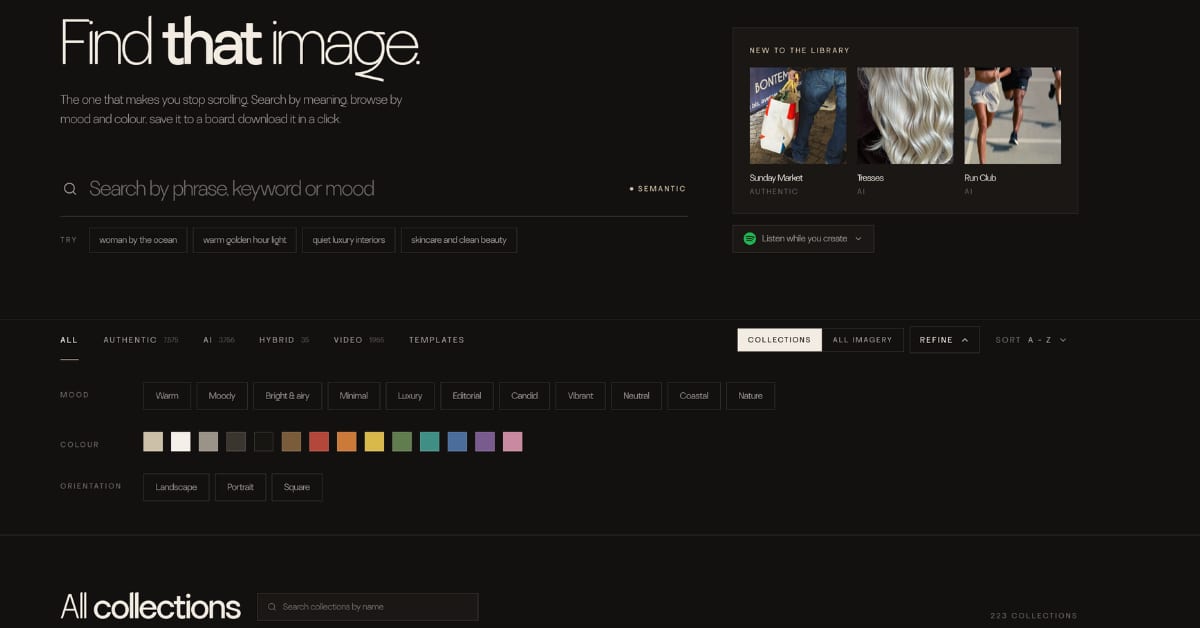The width and height of the screenshot is (1200, 628).
Task: Pick the yellow colour swatch
Action: [x=374, y=442]
